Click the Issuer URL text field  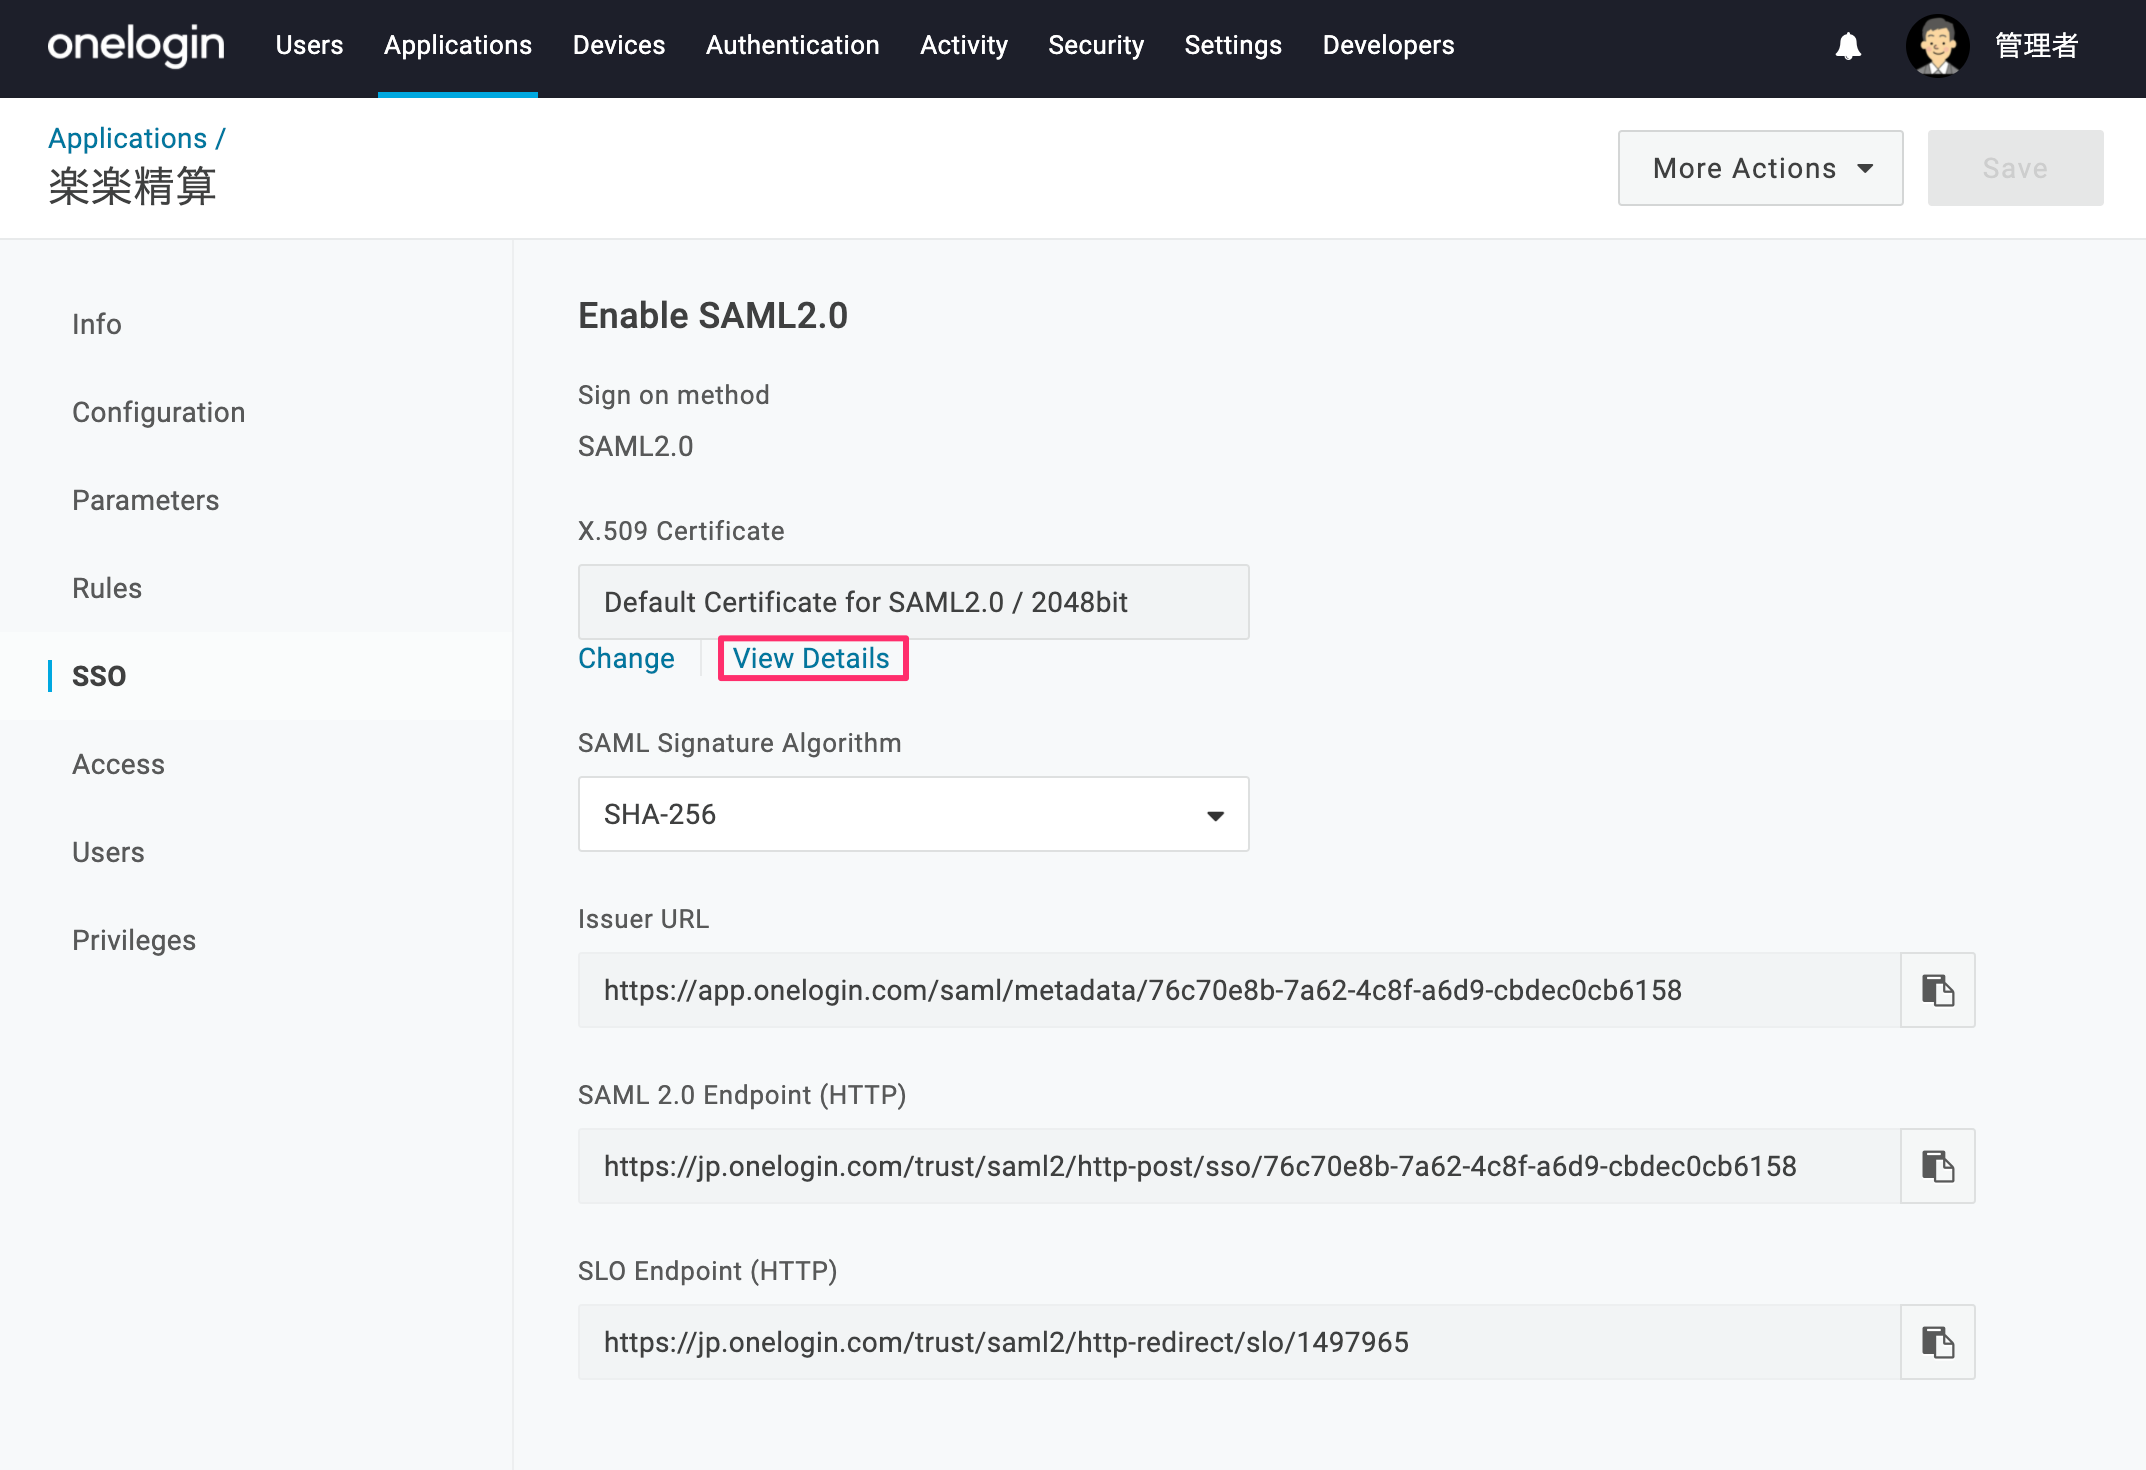pyautogui.click(x=1239, y=990)
